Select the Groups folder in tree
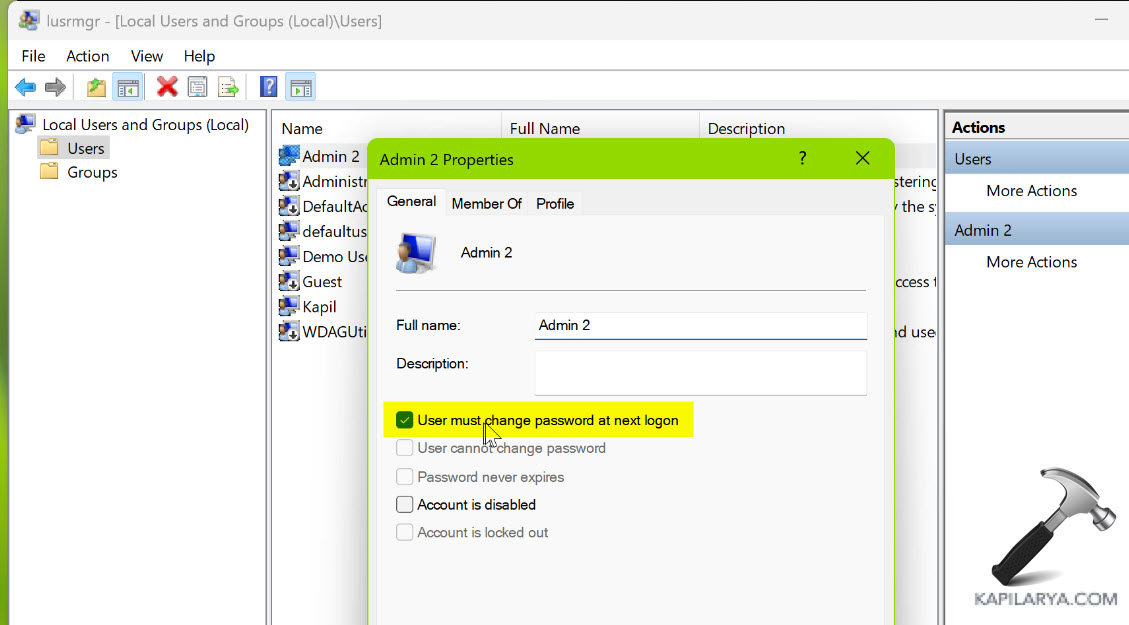The height and width of the screenshot is (625, 1129). tap(92, 172)
